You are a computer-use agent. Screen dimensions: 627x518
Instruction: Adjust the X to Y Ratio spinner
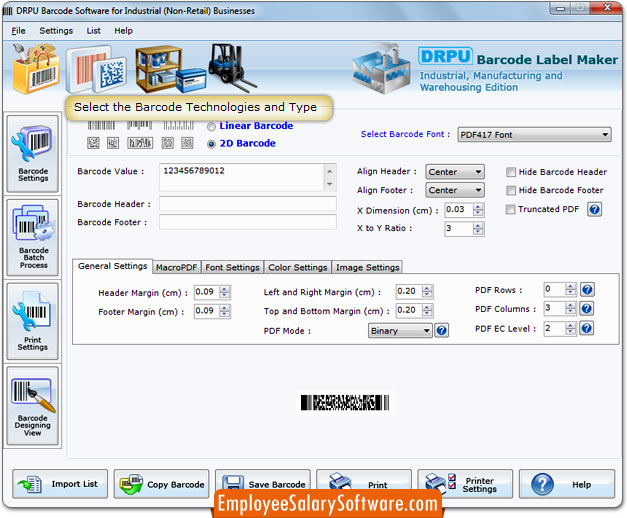tap(478, 228)
